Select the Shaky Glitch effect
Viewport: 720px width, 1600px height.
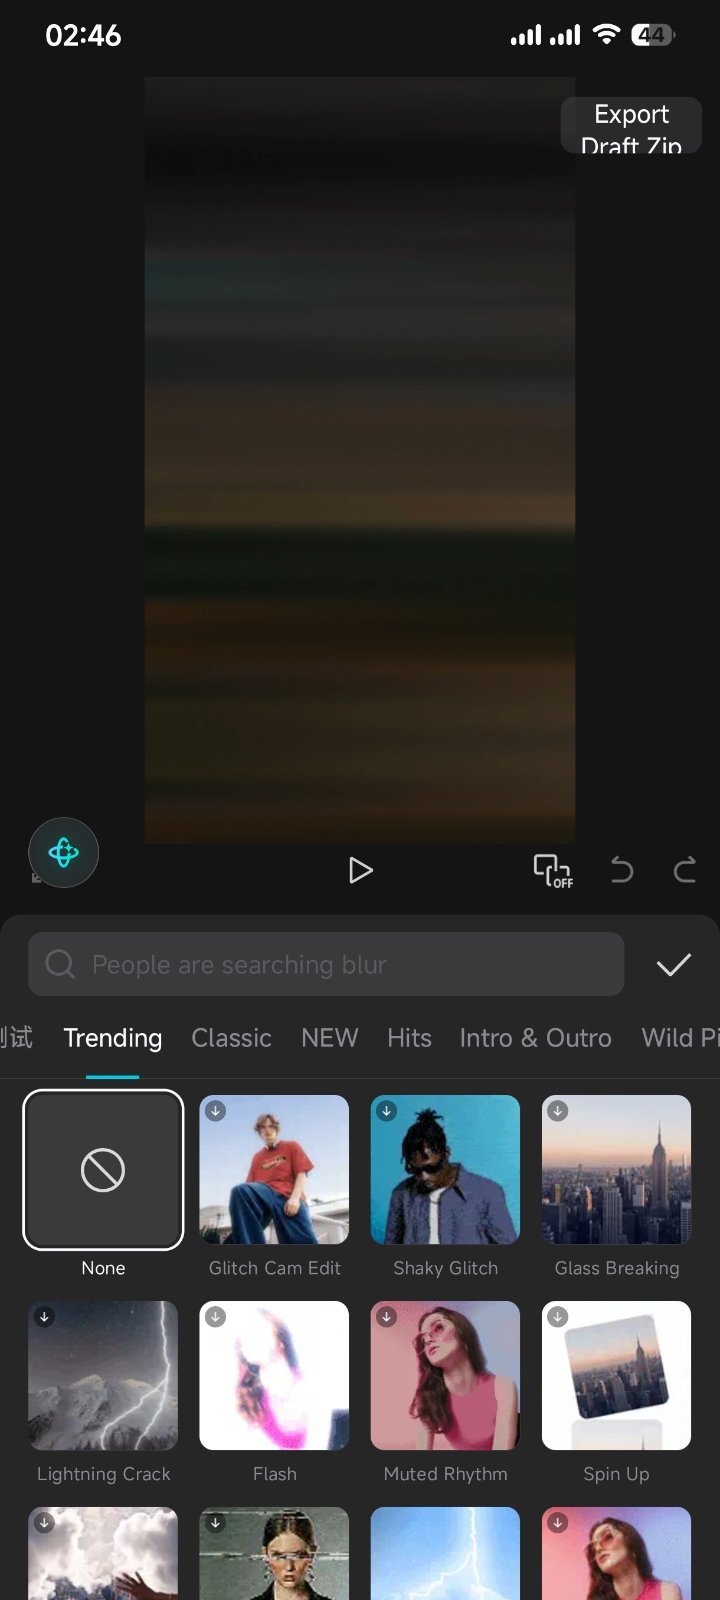point(445,1170)
